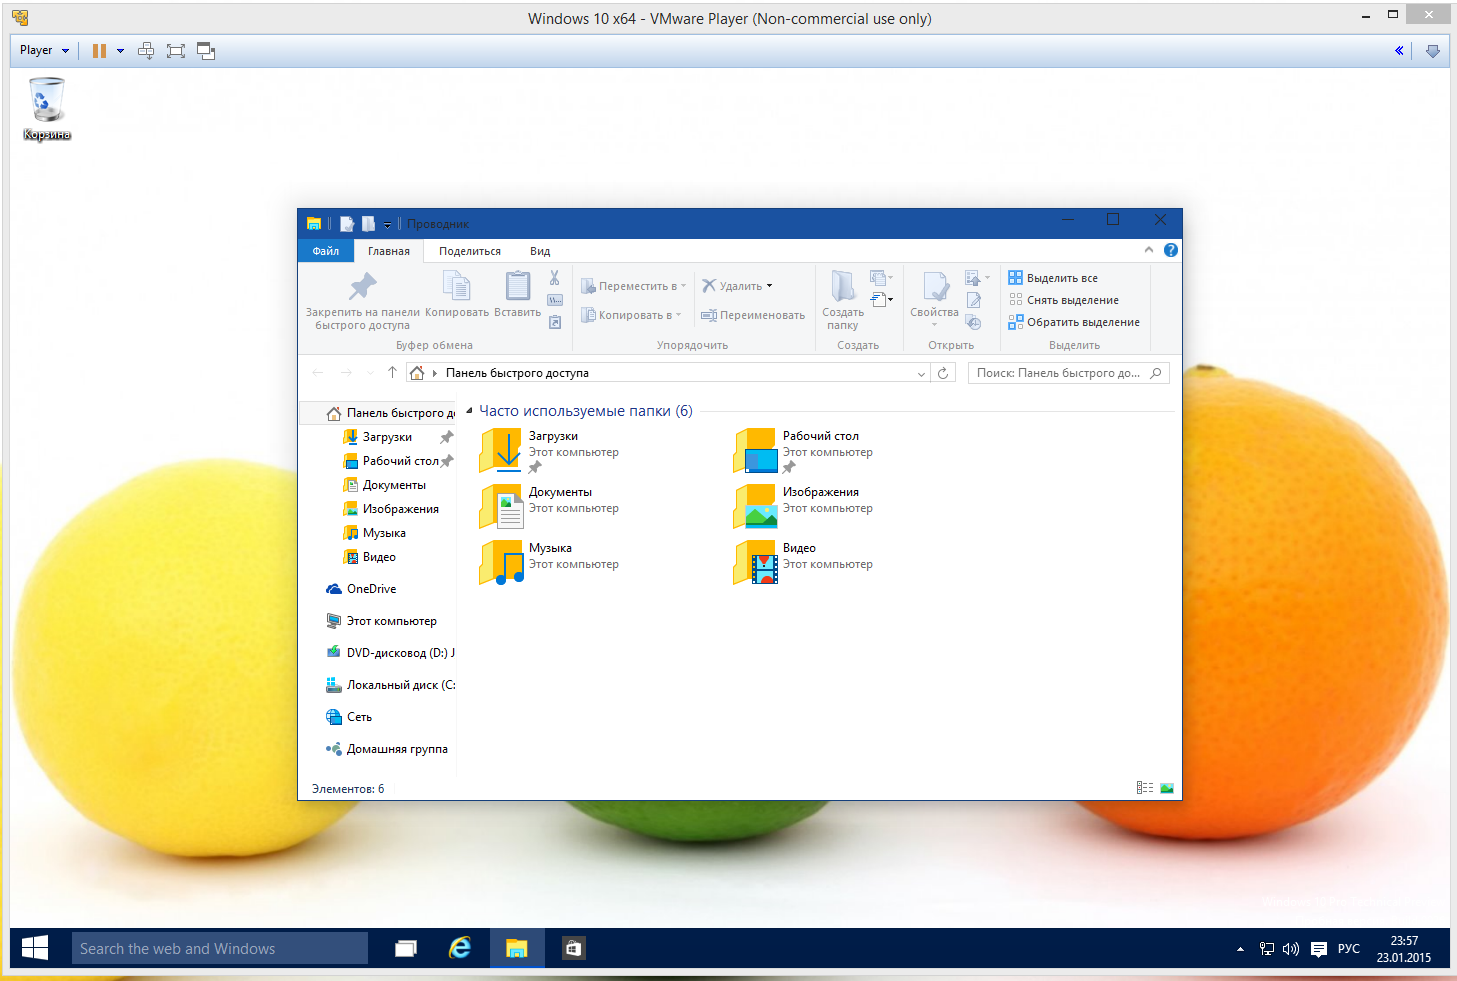Click the New Folder icon in the ribbon
1457x981 pixels.
point(843,288)
